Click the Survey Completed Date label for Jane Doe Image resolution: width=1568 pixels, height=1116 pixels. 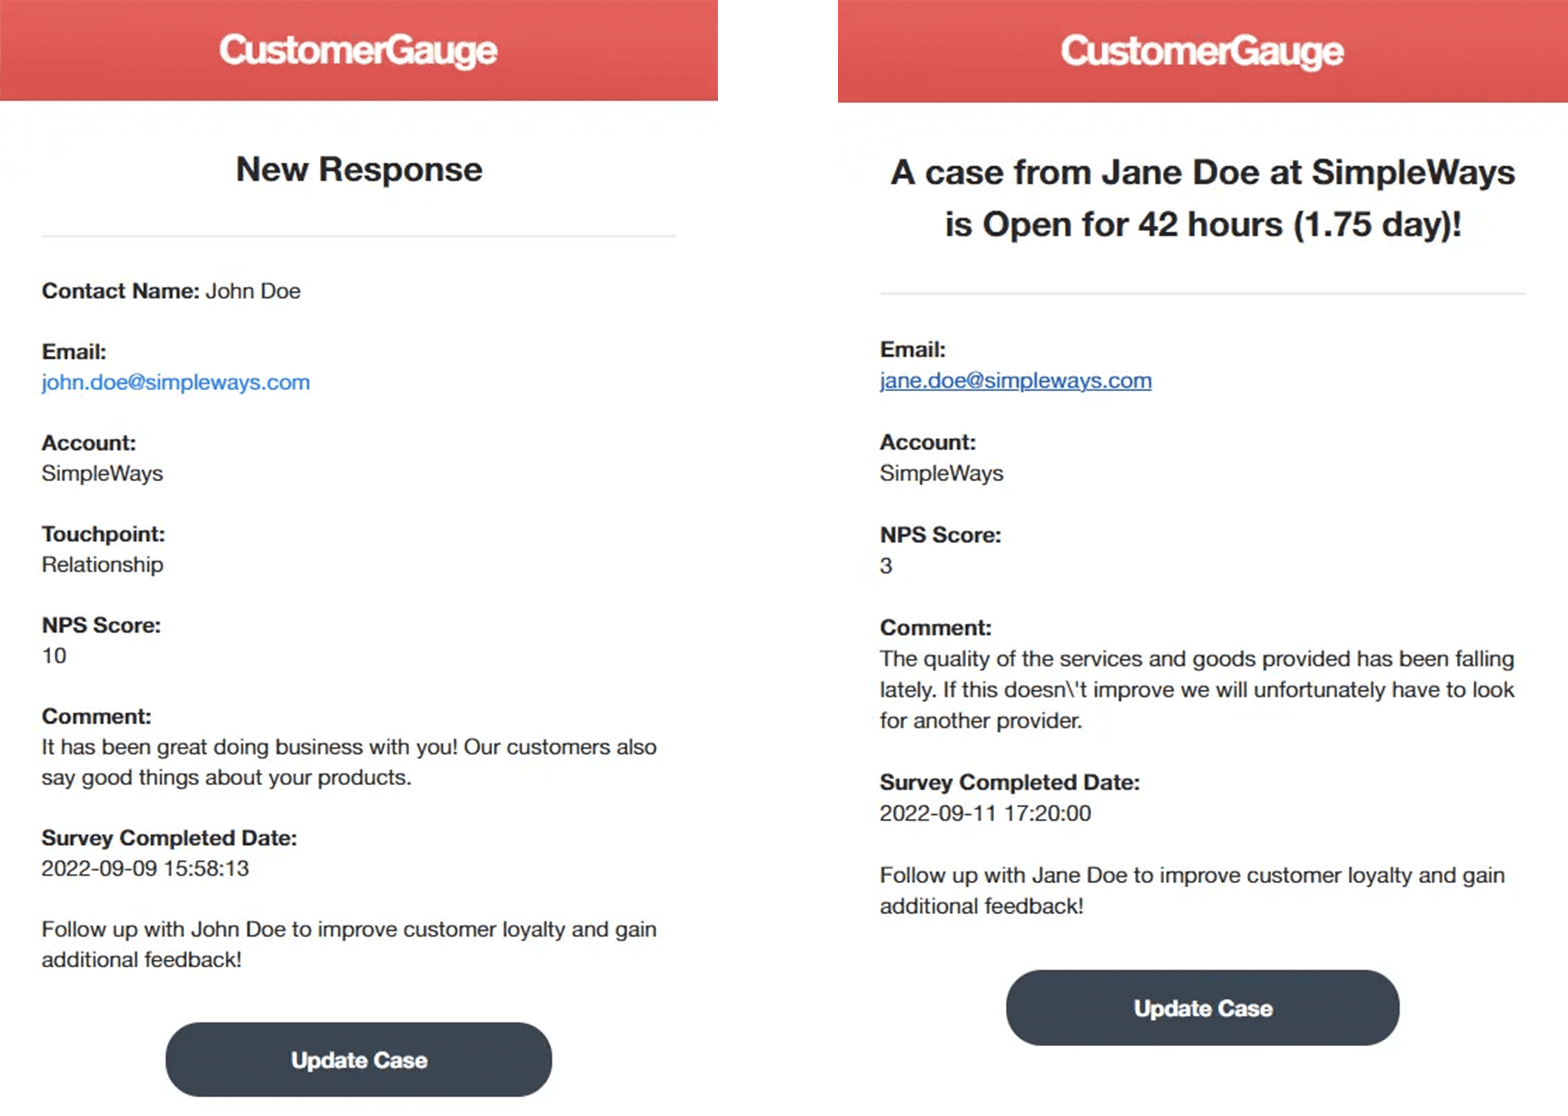pos(1009,783)
